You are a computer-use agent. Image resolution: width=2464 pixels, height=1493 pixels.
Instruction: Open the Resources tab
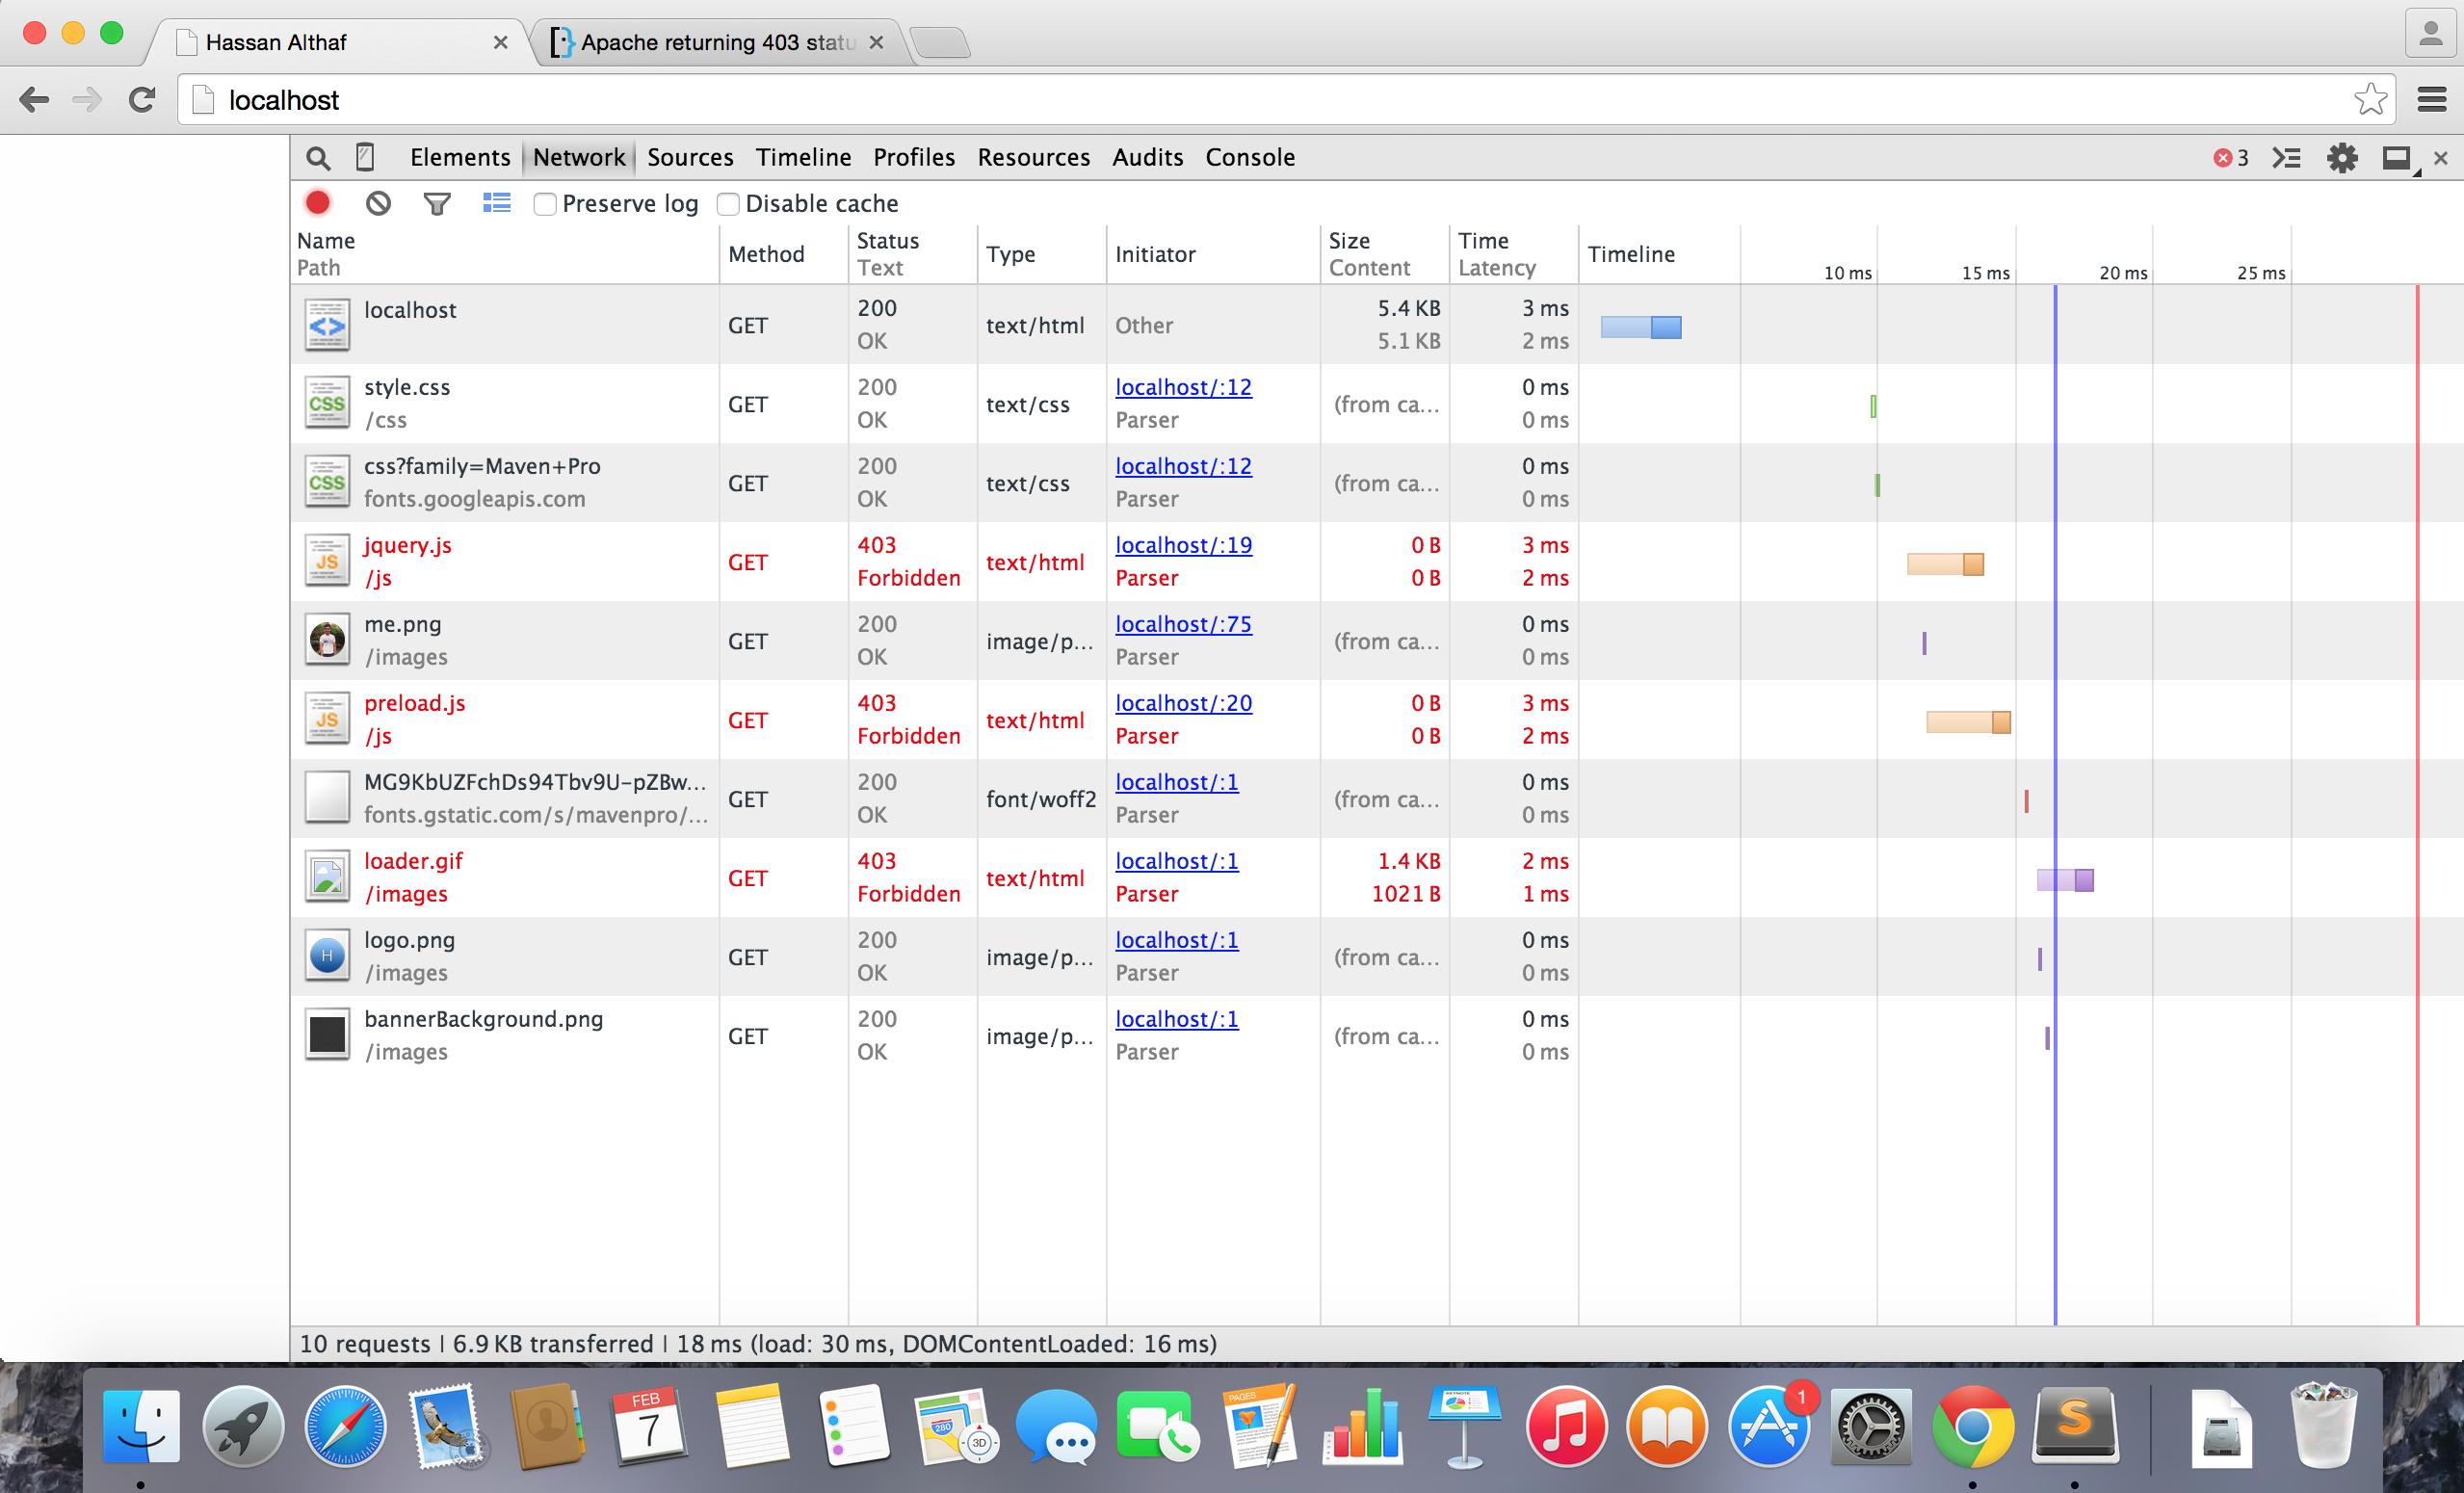[x=1034, y=157]
